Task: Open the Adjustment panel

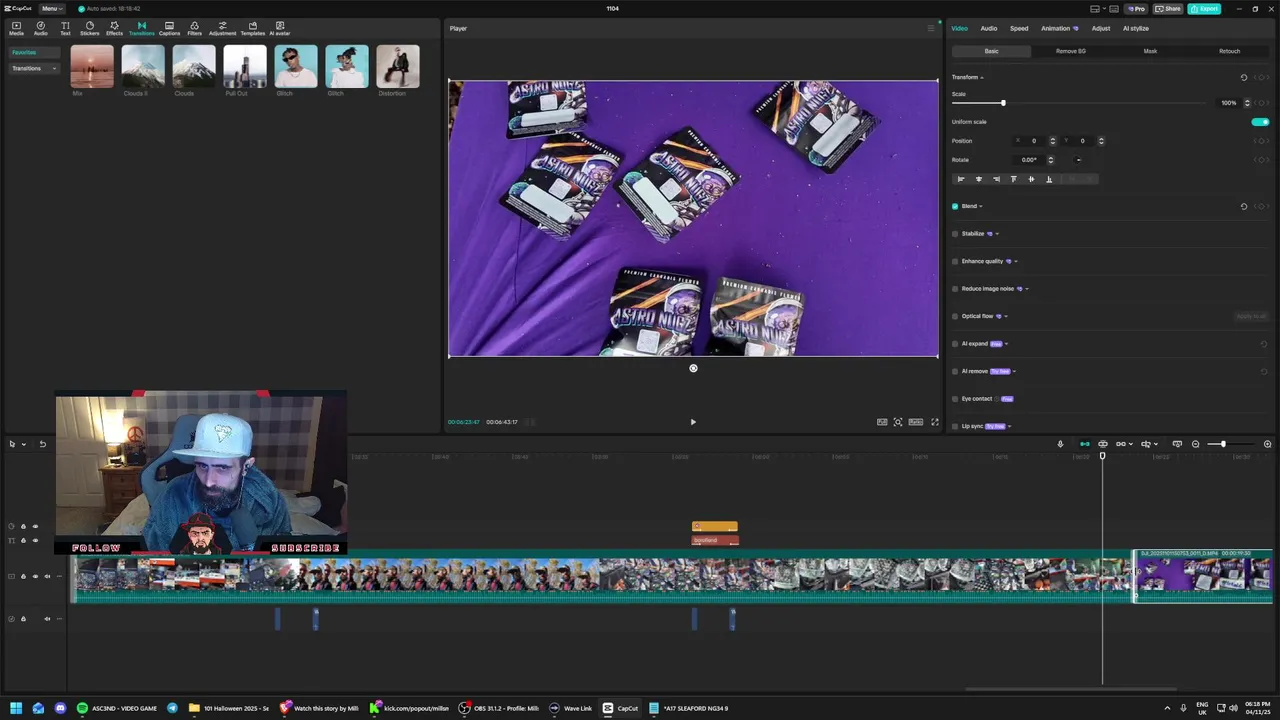Action: pos(222,28)
